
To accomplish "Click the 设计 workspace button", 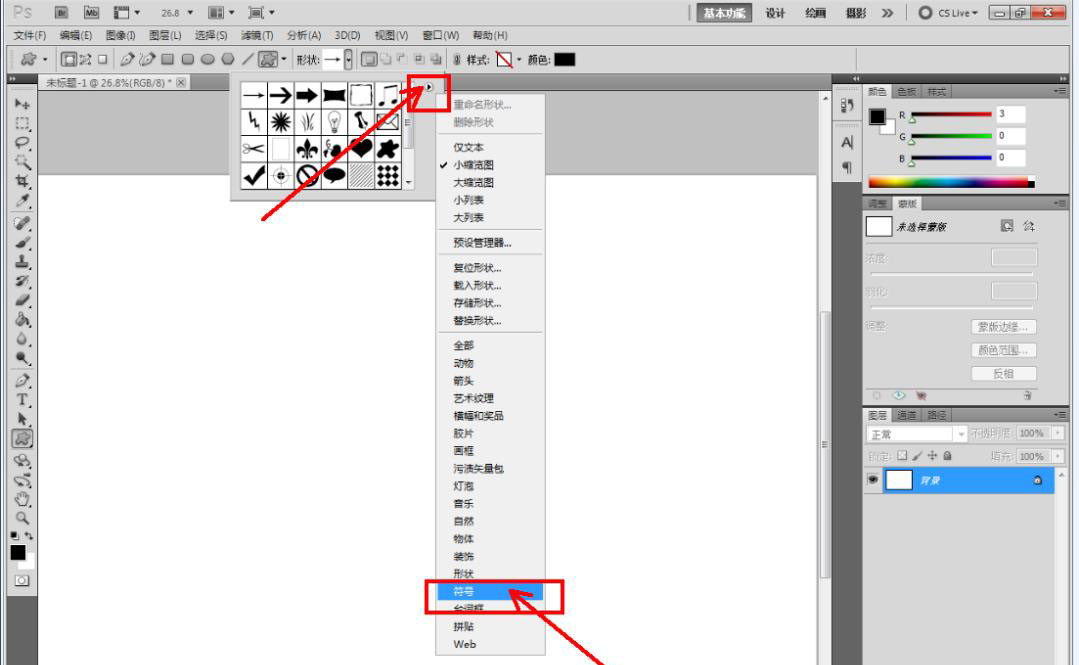I will pos(776,12).
